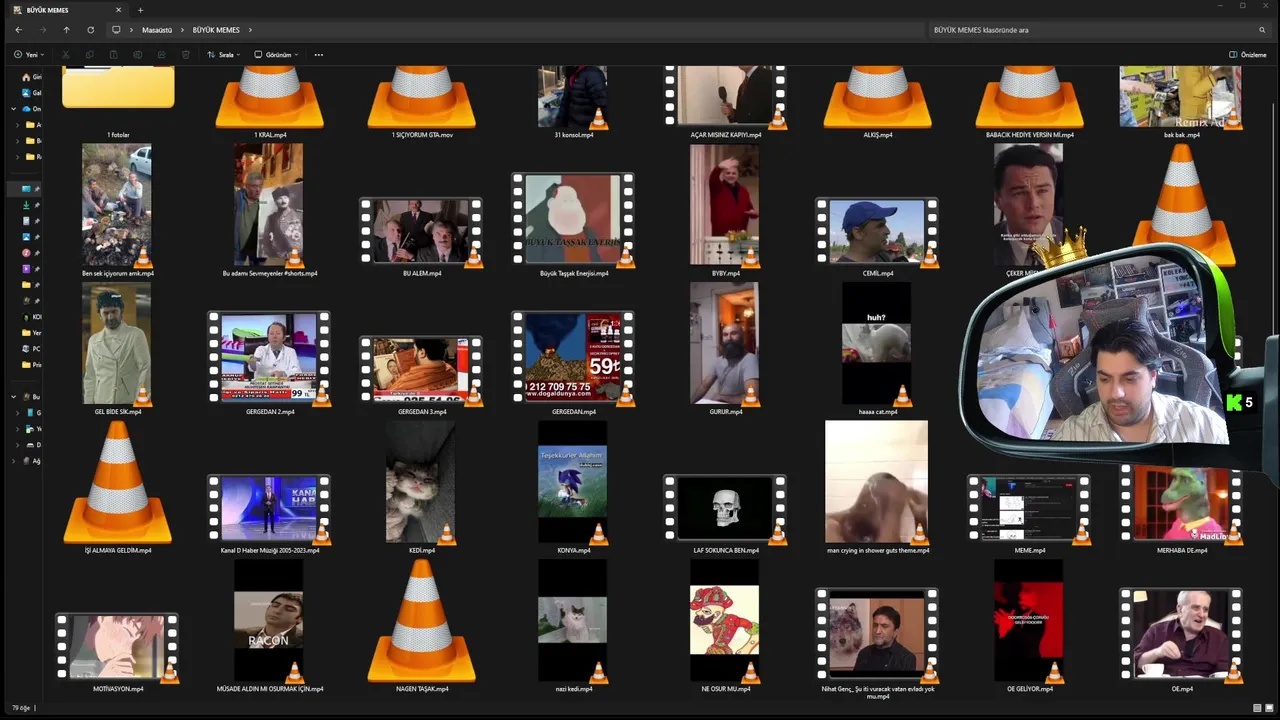Select pinned Pictures folder in sidebar
The width and height of the screenshot is (1280, 720).
tap(31, 237)
